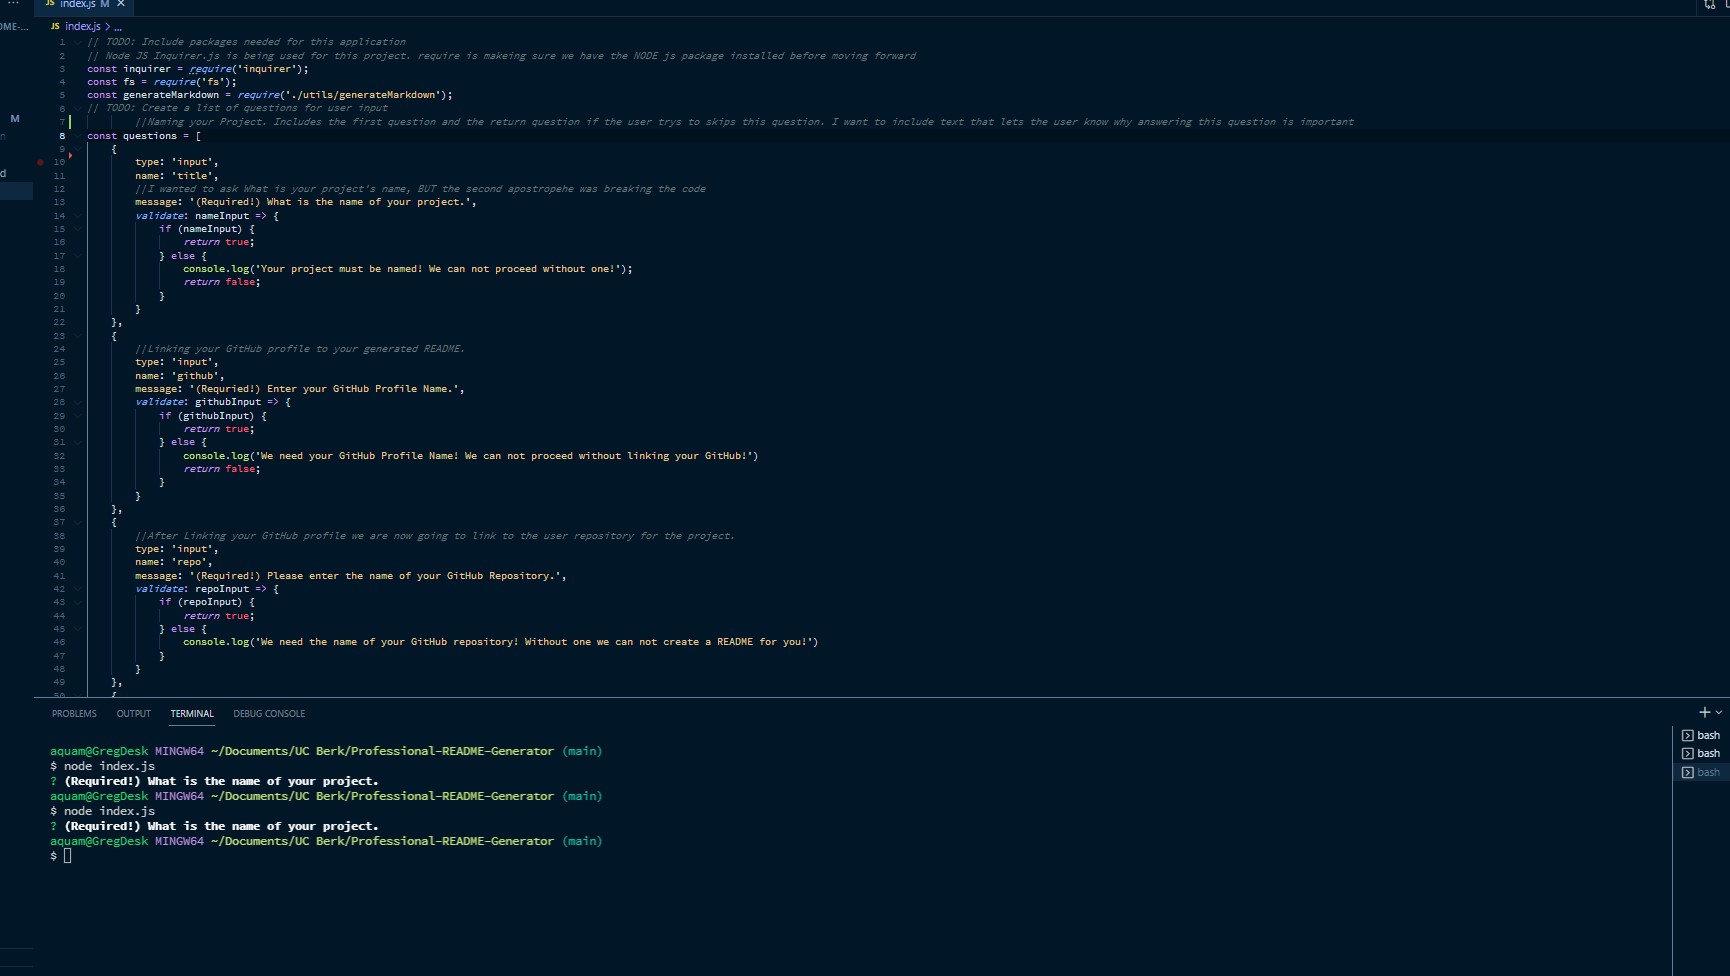
Task: Open the terminal profile dropdown chevron beside plus
Action: [x=1719, y=713]
